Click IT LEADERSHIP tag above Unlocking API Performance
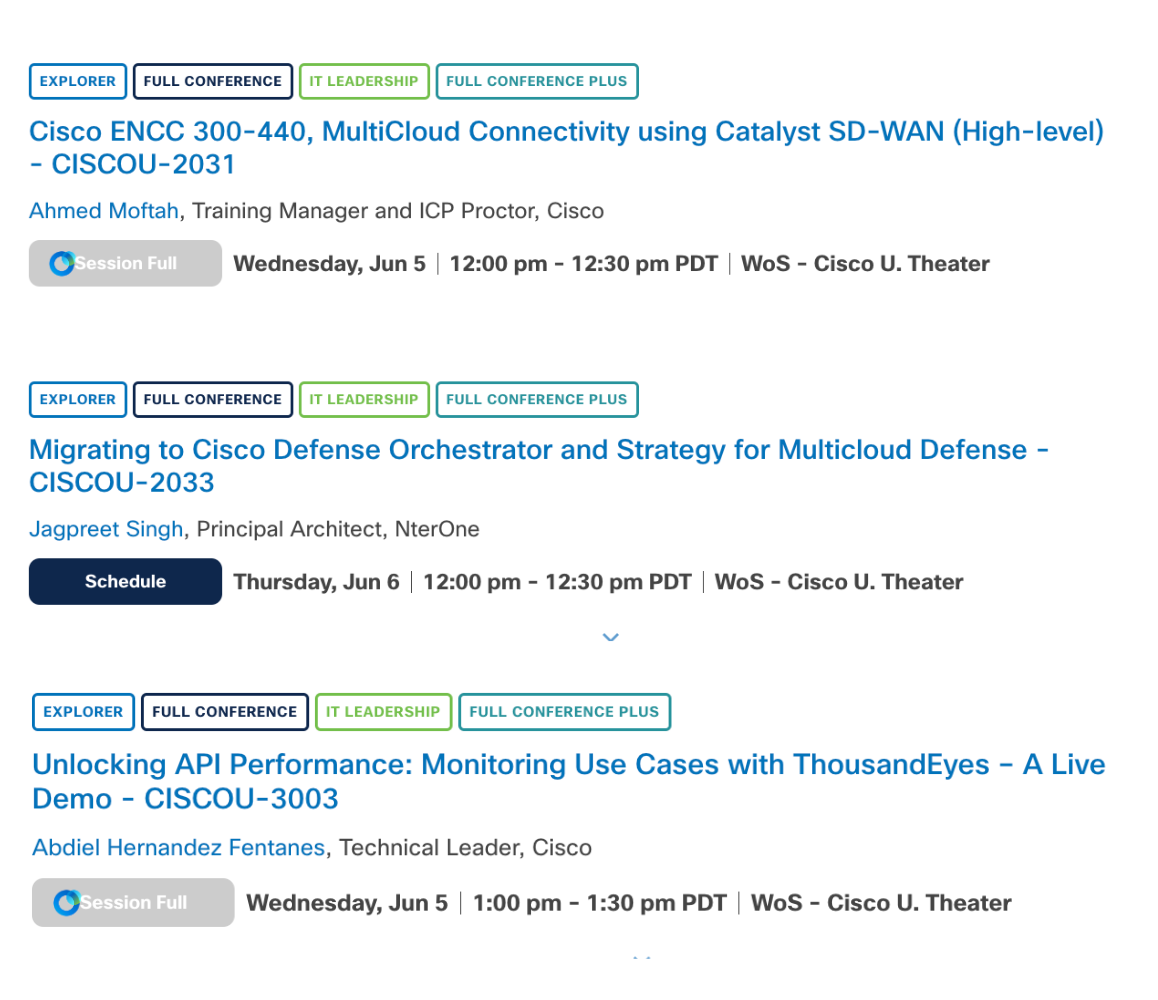1158x1000 pixels. tap(383, 712)
